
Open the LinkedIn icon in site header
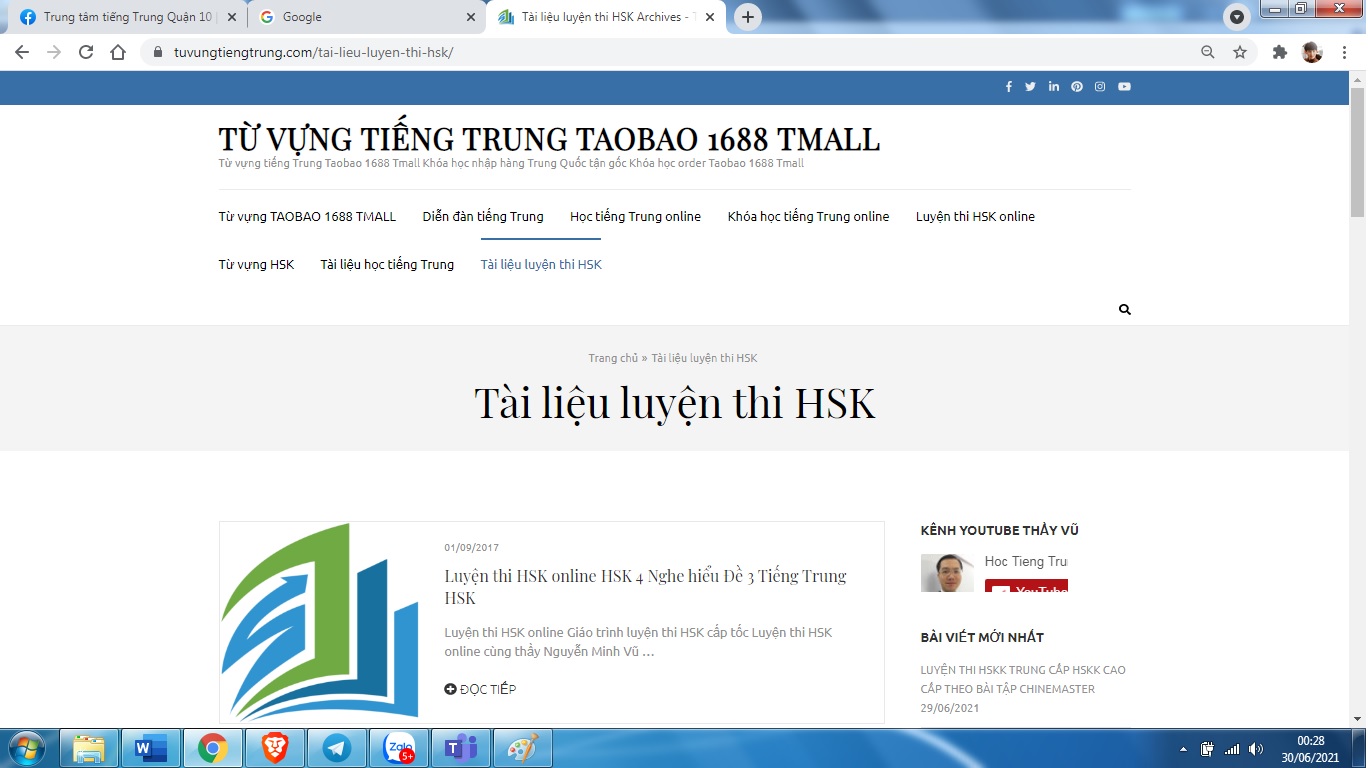tap(1054, 87)
